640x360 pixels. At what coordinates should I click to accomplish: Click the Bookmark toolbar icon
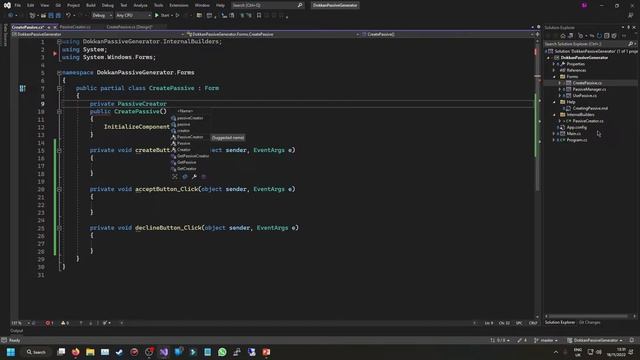(x=259, y=16)
